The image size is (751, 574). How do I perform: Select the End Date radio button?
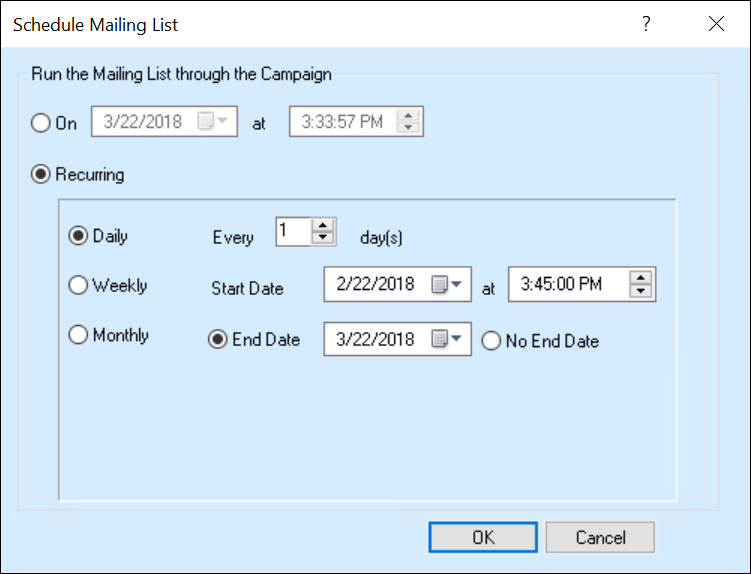pyautogui.click(x=217, y=339)
